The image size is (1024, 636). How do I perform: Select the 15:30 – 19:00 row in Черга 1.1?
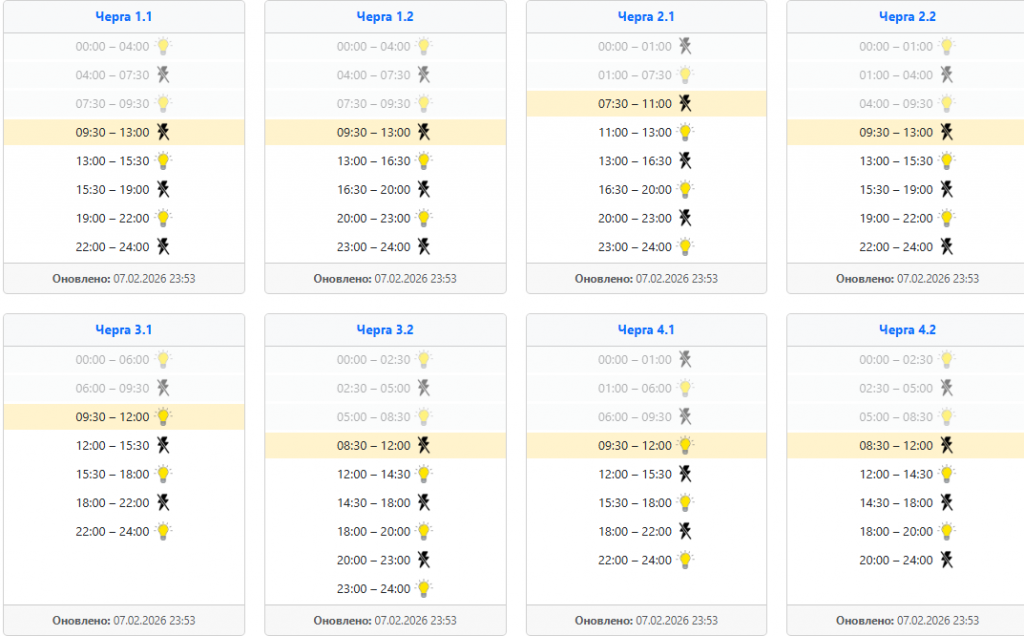point(124,190)
